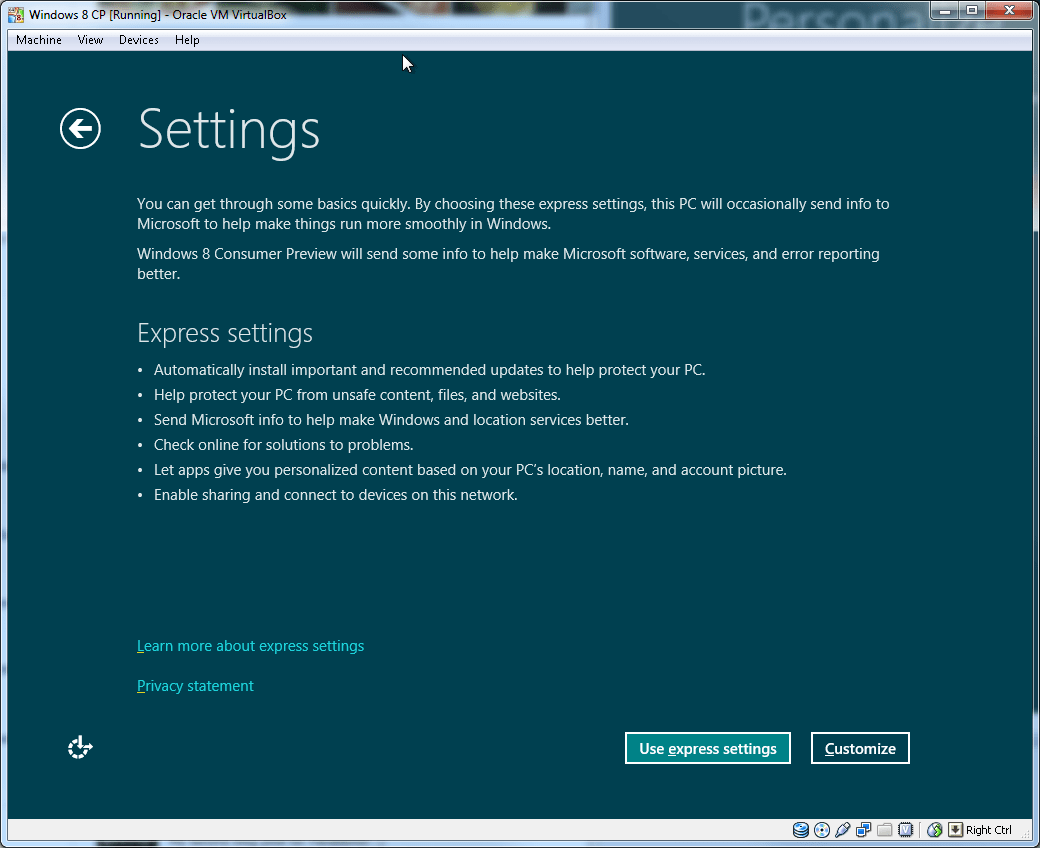
Task: Click the 'Automatically install important' bullet text
Action: click(x=429, y=370)
